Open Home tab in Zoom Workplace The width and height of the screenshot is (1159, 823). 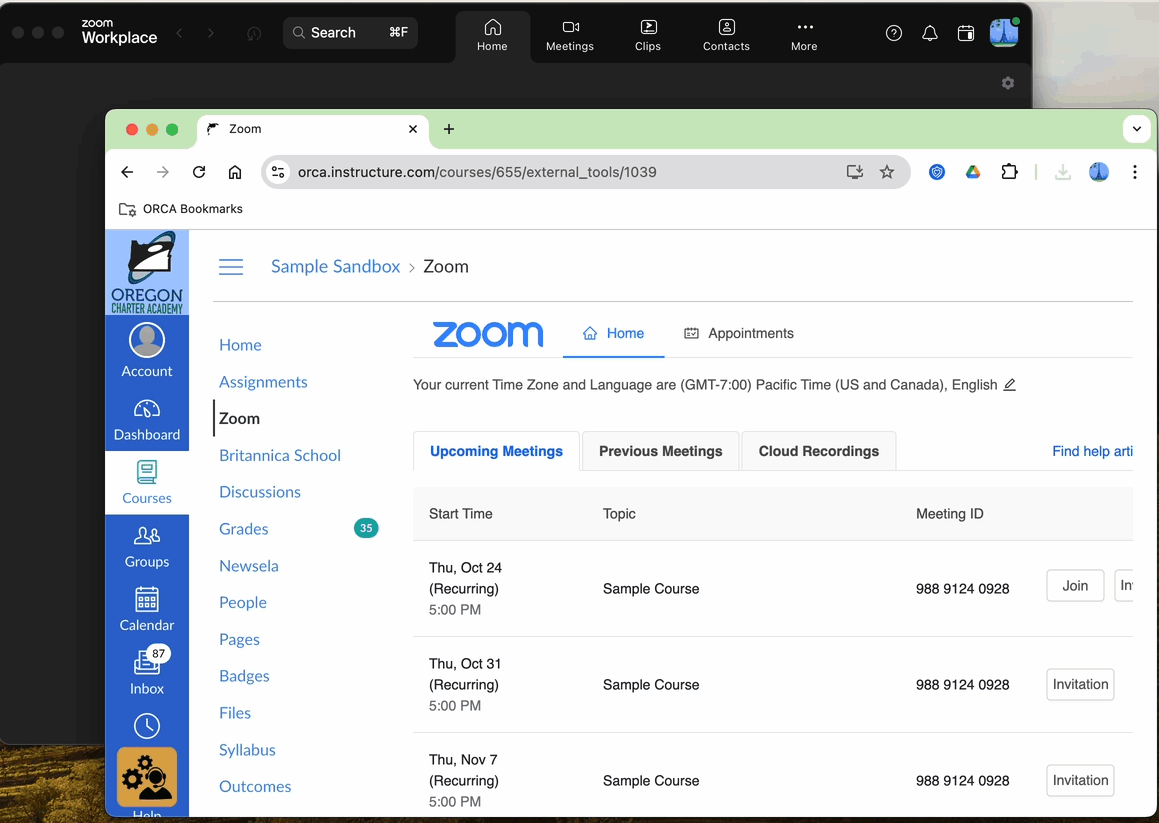[x=492, y=35]
